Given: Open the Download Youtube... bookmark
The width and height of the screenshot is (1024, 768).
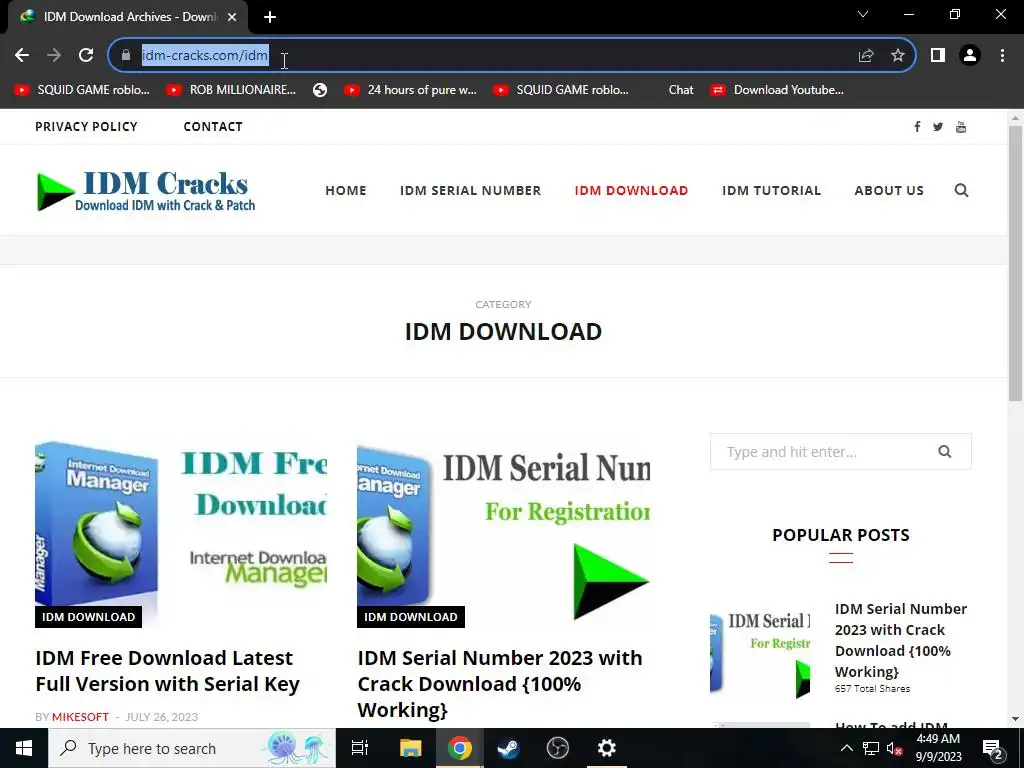Looking at the screenshot, I should 777,90.
